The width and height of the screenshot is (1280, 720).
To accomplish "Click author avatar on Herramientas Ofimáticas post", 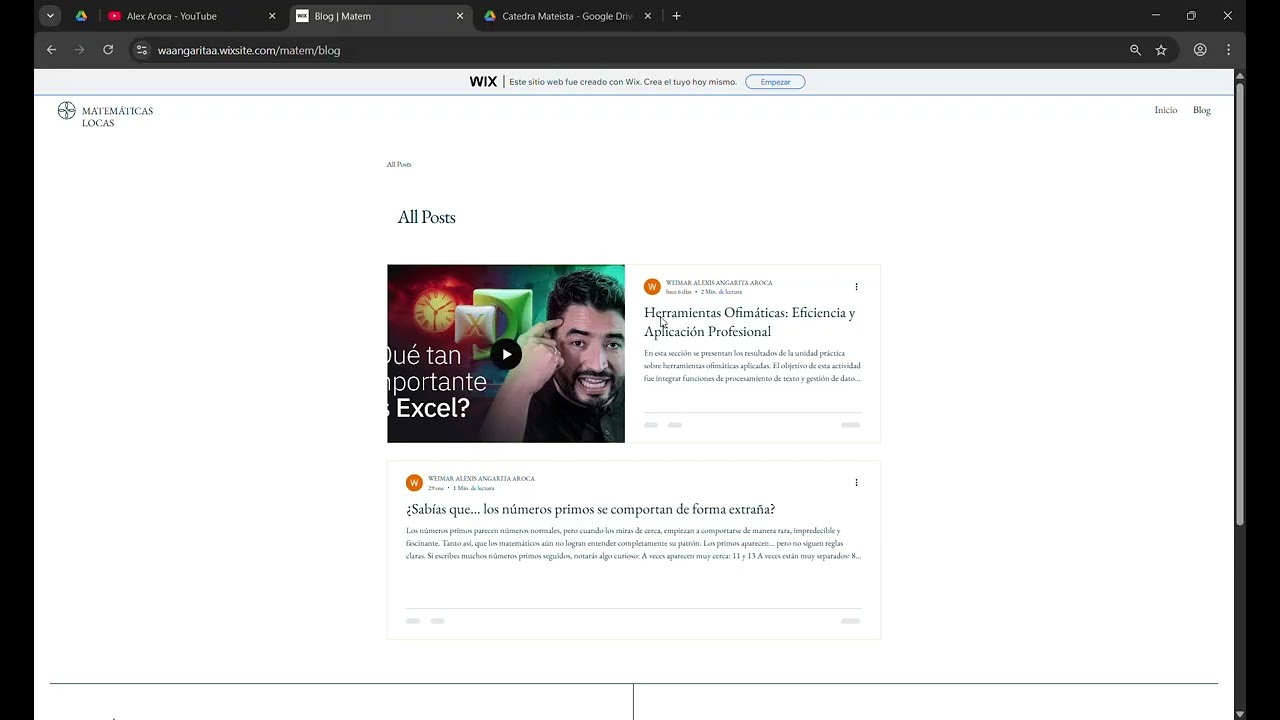I will click(652, 287).
